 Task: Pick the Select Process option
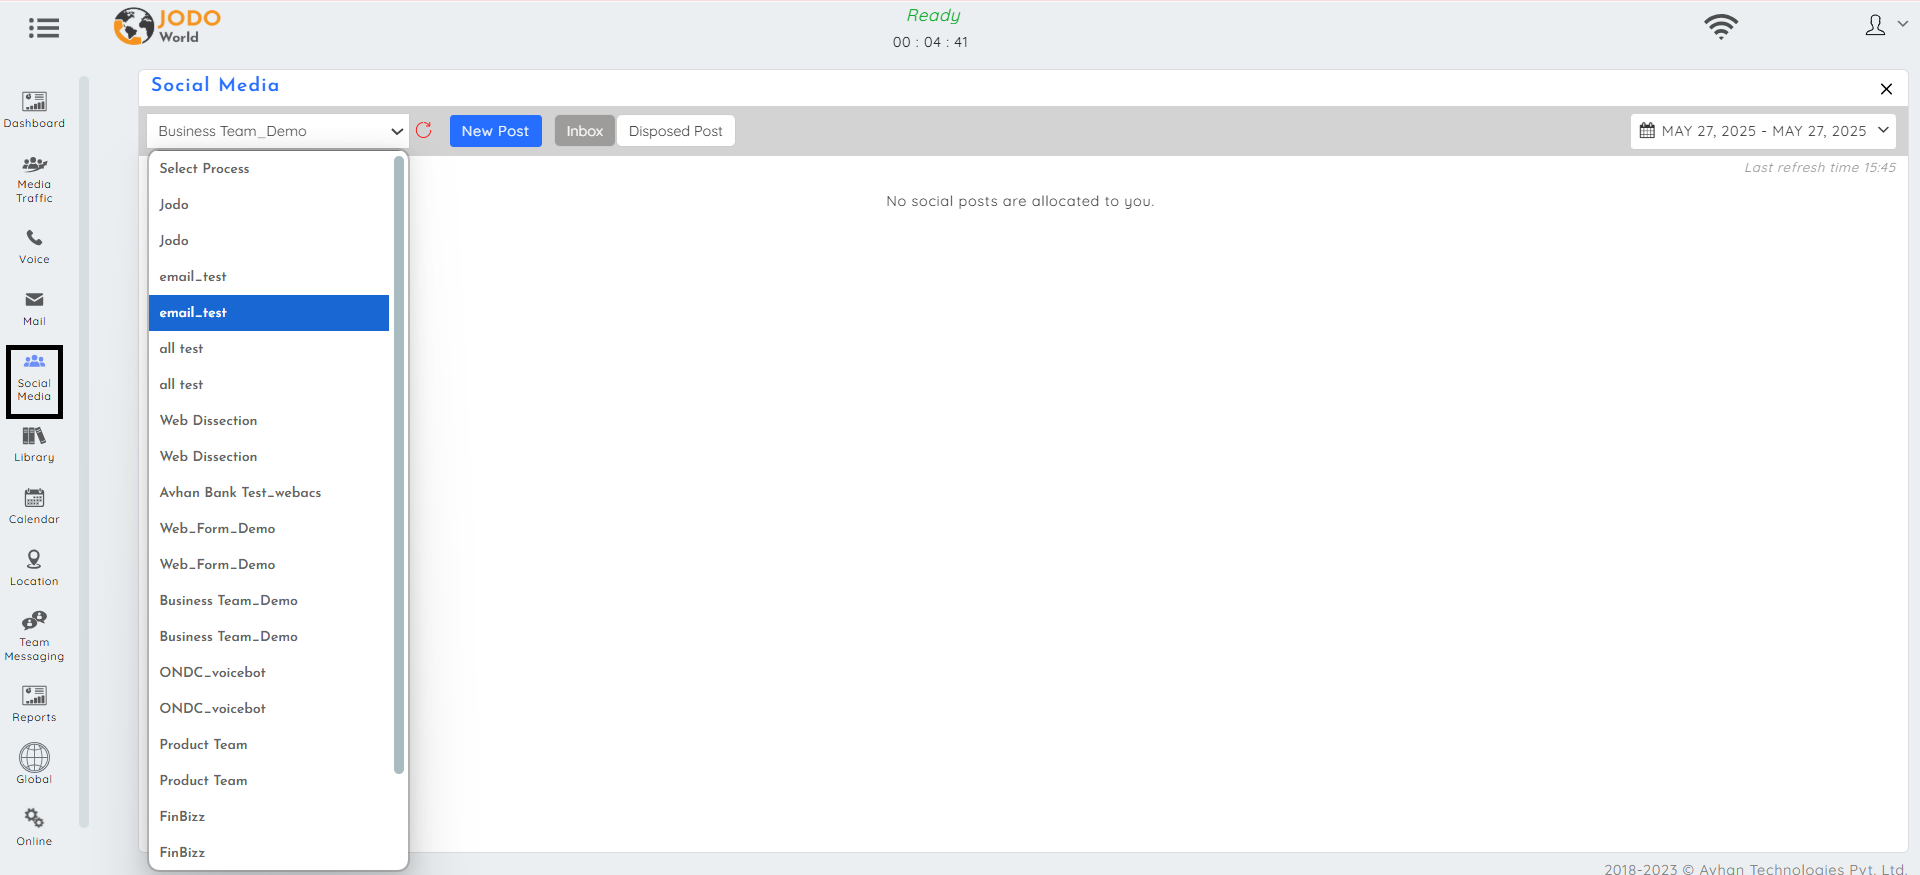pos(269,169)
